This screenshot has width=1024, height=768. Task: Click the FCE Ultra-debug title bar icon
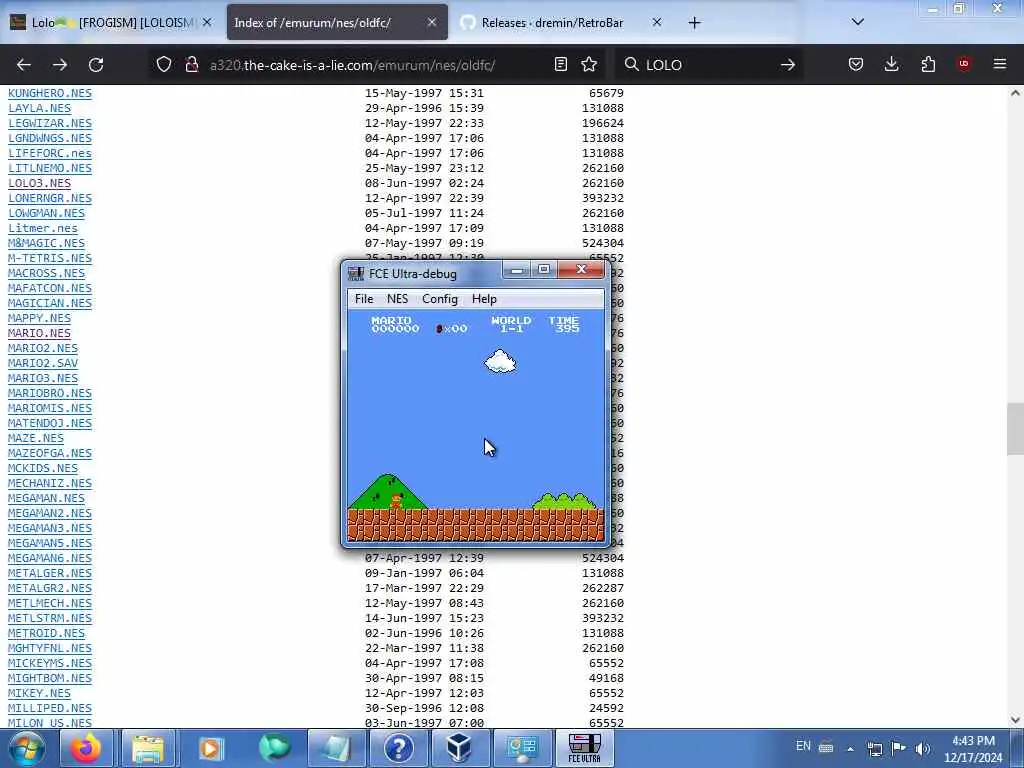pos(356,273)
